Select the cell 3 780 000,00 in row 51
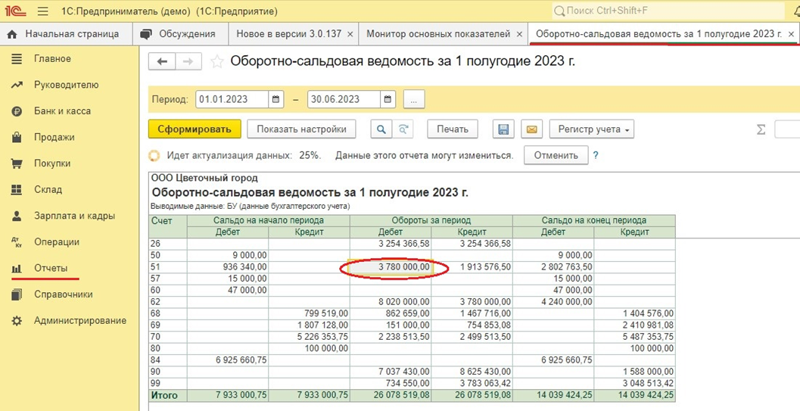800x411 pixels. [x=391, y=267]
